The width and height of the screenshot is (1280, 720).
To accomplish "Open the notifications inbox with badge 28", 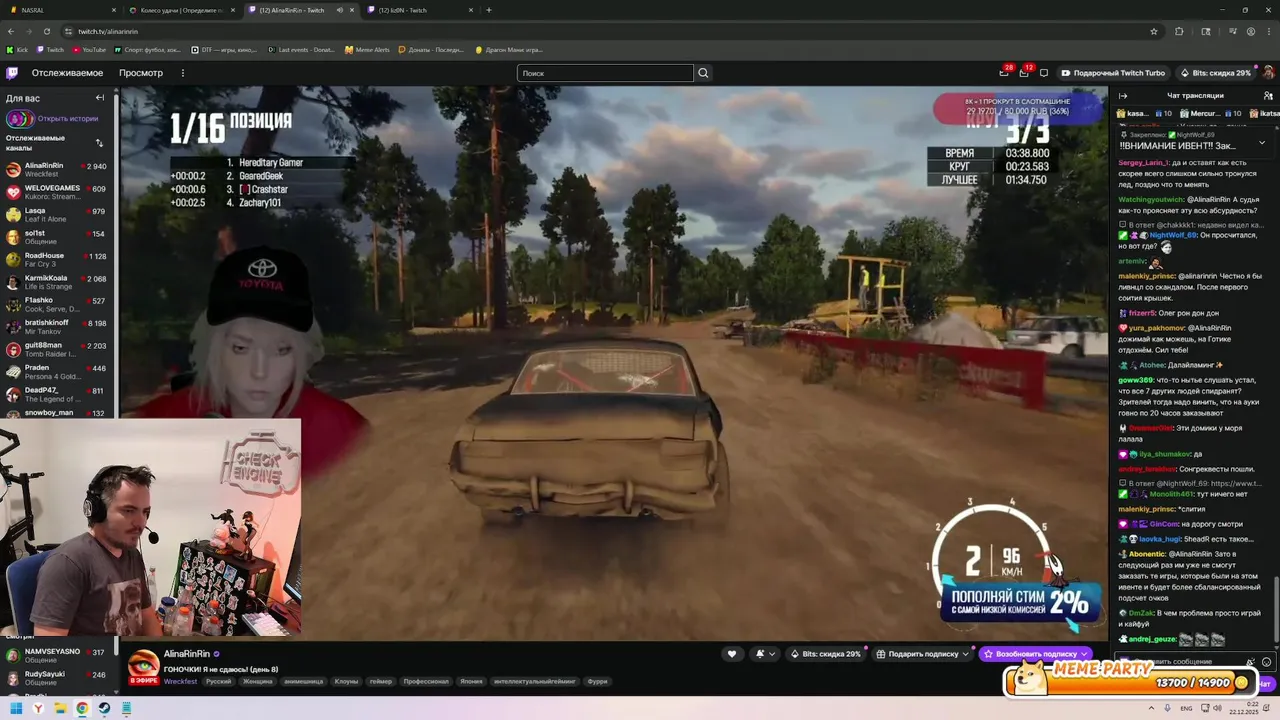I will click(x=1004, y=73).
